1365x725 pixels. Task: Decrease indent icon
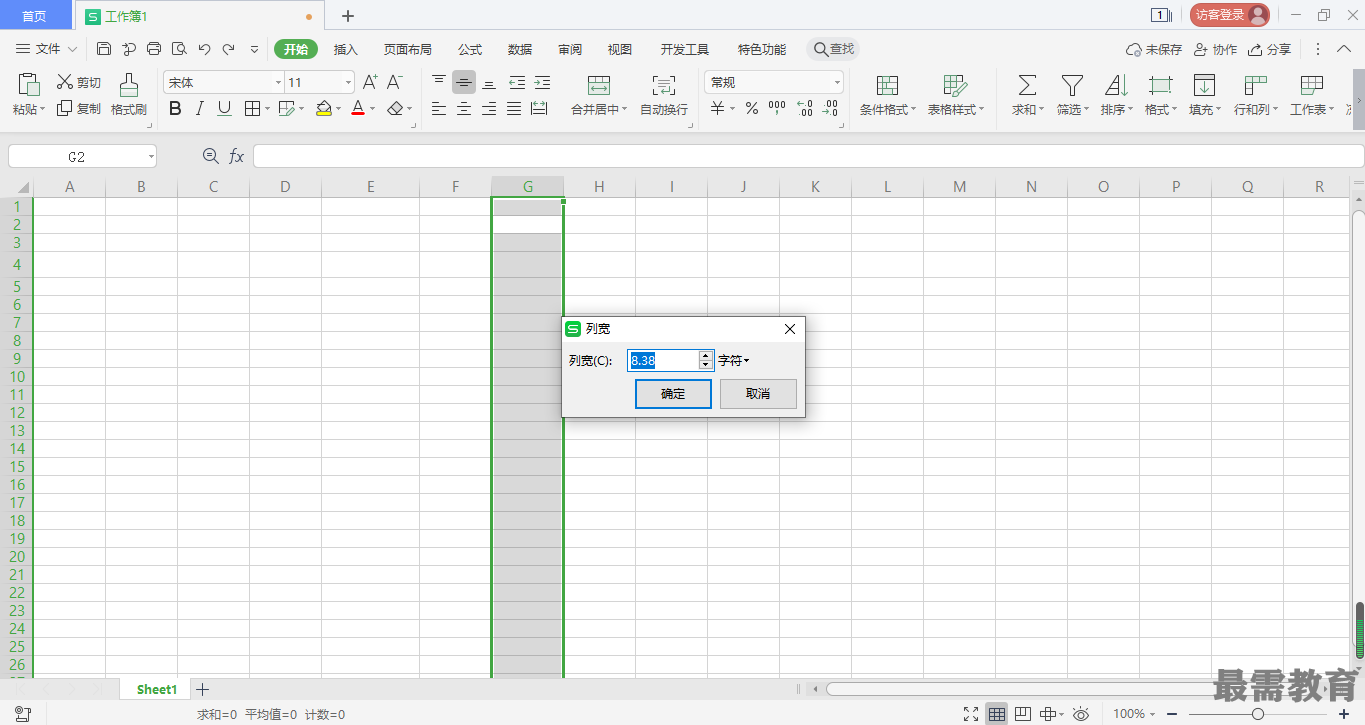(x=517, y=82)
